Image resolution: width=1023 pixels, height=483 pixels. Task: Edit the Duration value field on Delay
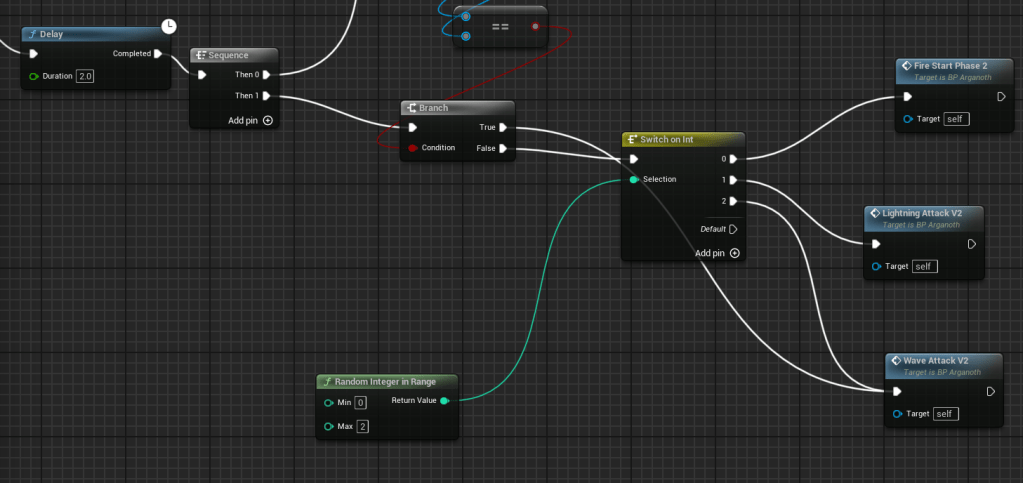coord(84,76)
